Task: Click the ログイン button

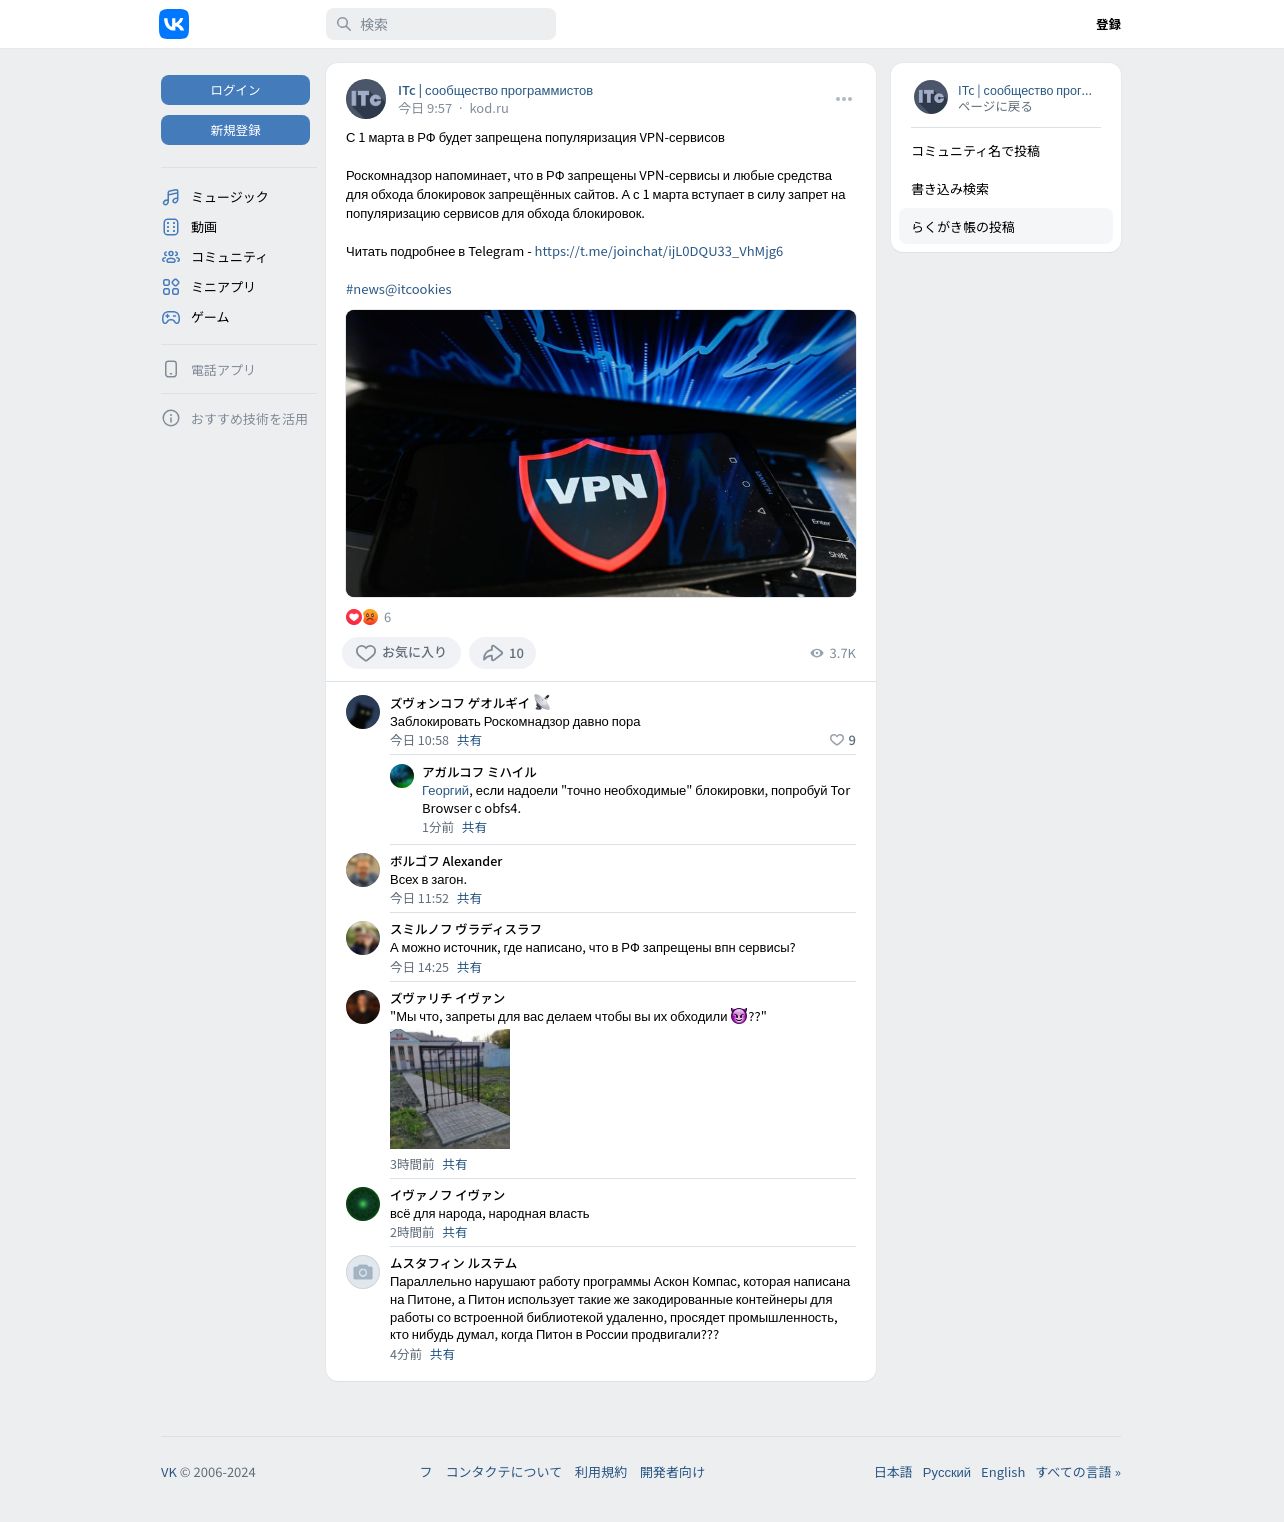Action: pos(235,90)
